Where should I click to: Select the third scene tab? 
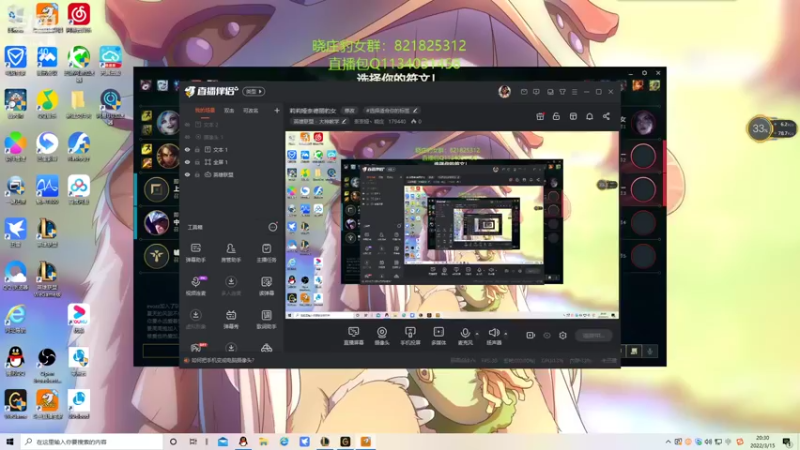click(251, 110)
